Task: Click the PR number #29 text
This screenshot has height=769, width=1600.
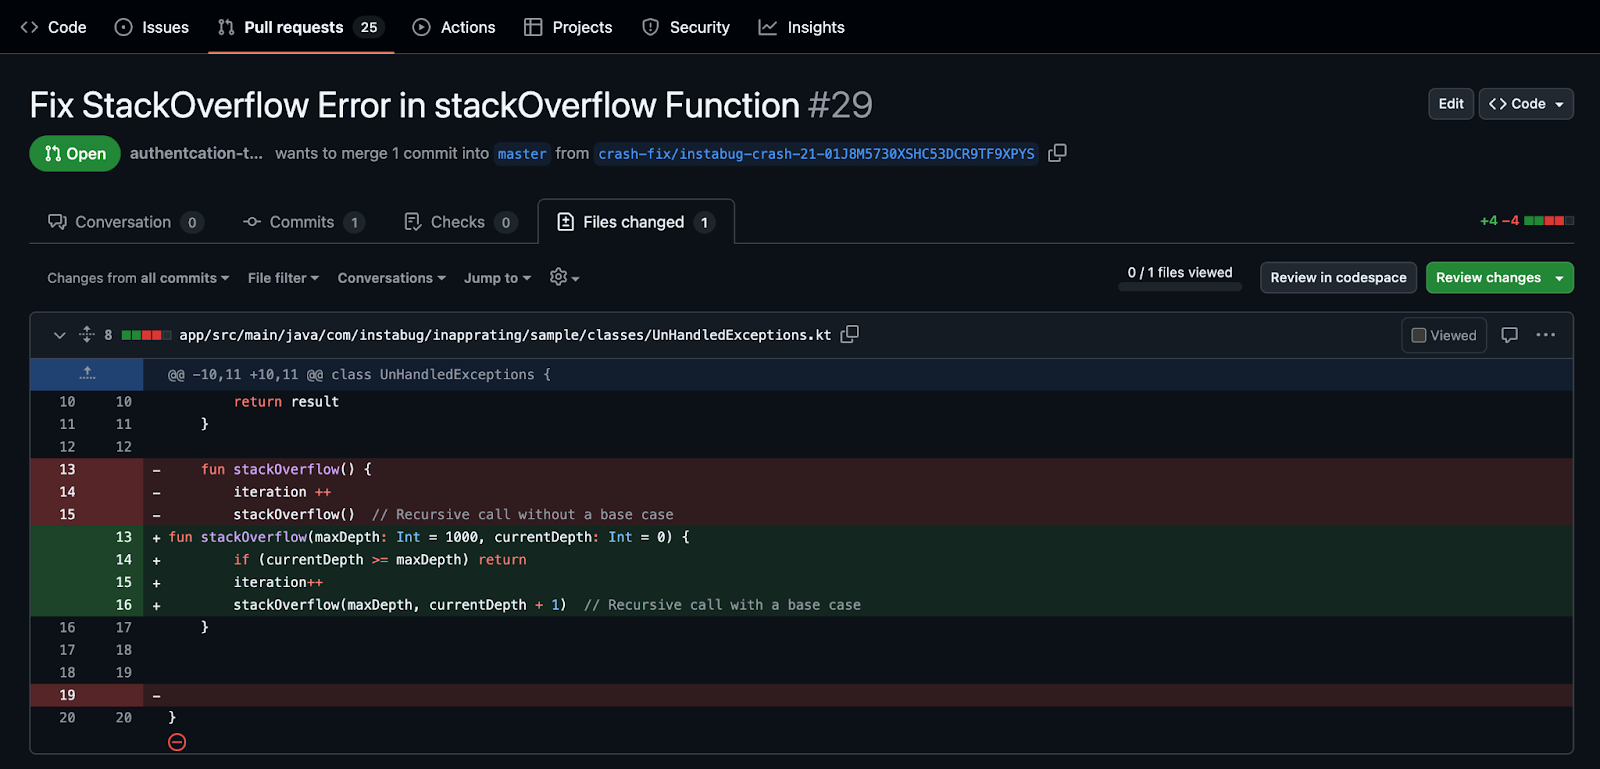Action: [840, 105]
